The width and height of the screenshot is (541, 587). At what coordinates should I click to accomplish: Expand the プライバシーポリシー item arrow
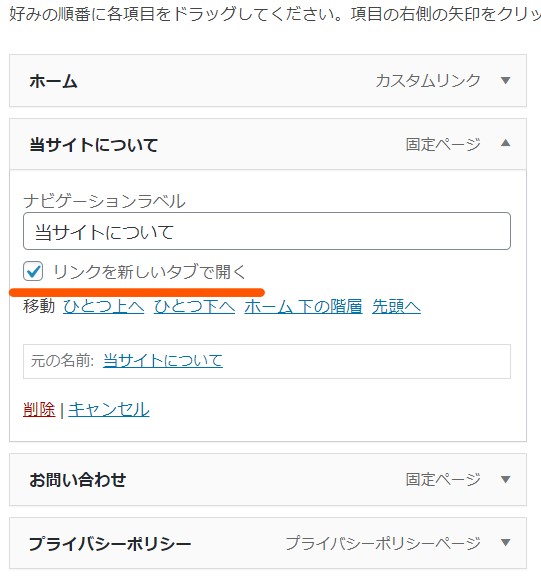click(505, 542)
